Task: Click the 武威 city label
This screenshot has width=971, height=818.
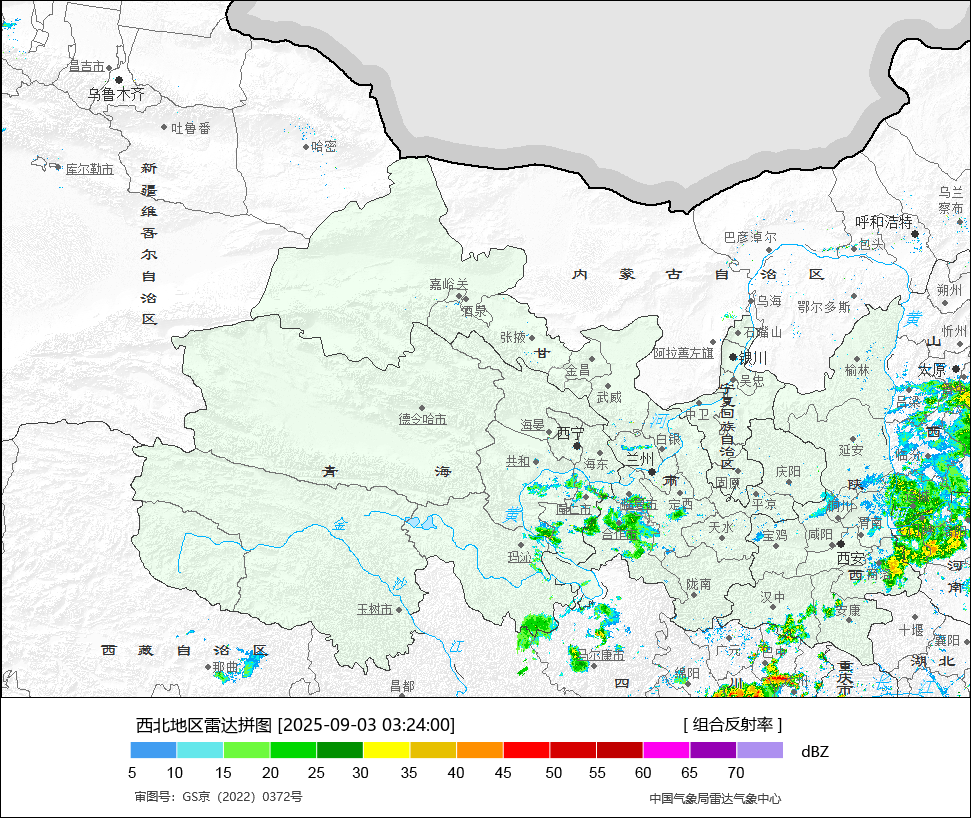Action: pyautogui.click(x=609, y=397)
